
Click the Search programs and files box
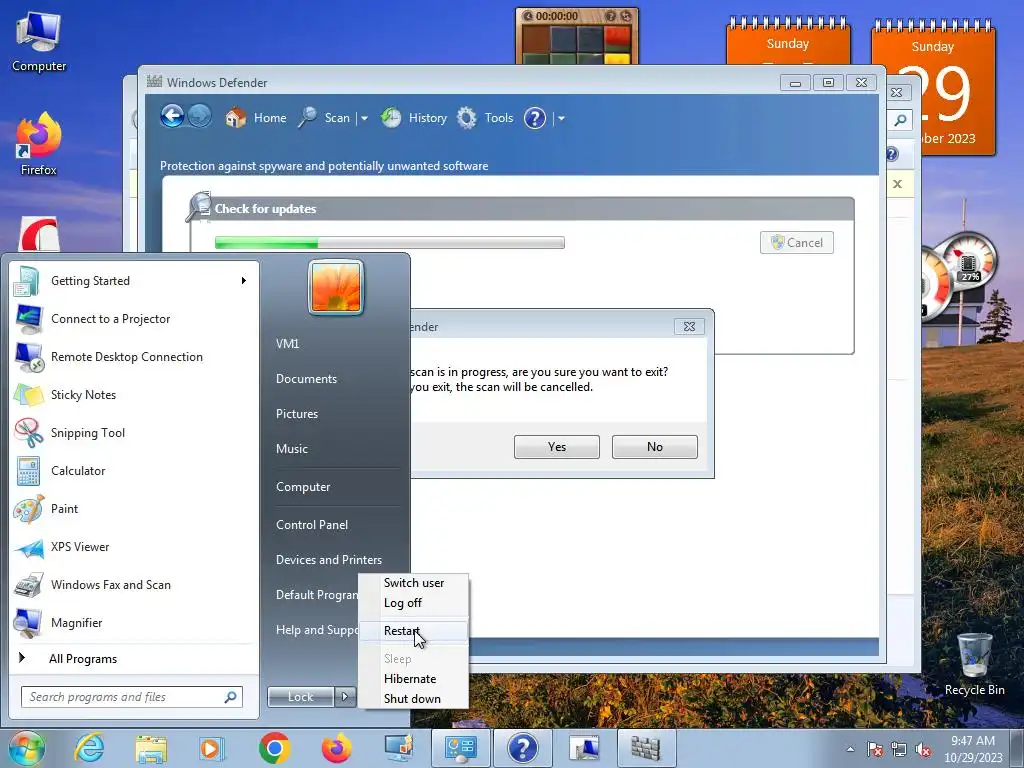click(131, 697)
